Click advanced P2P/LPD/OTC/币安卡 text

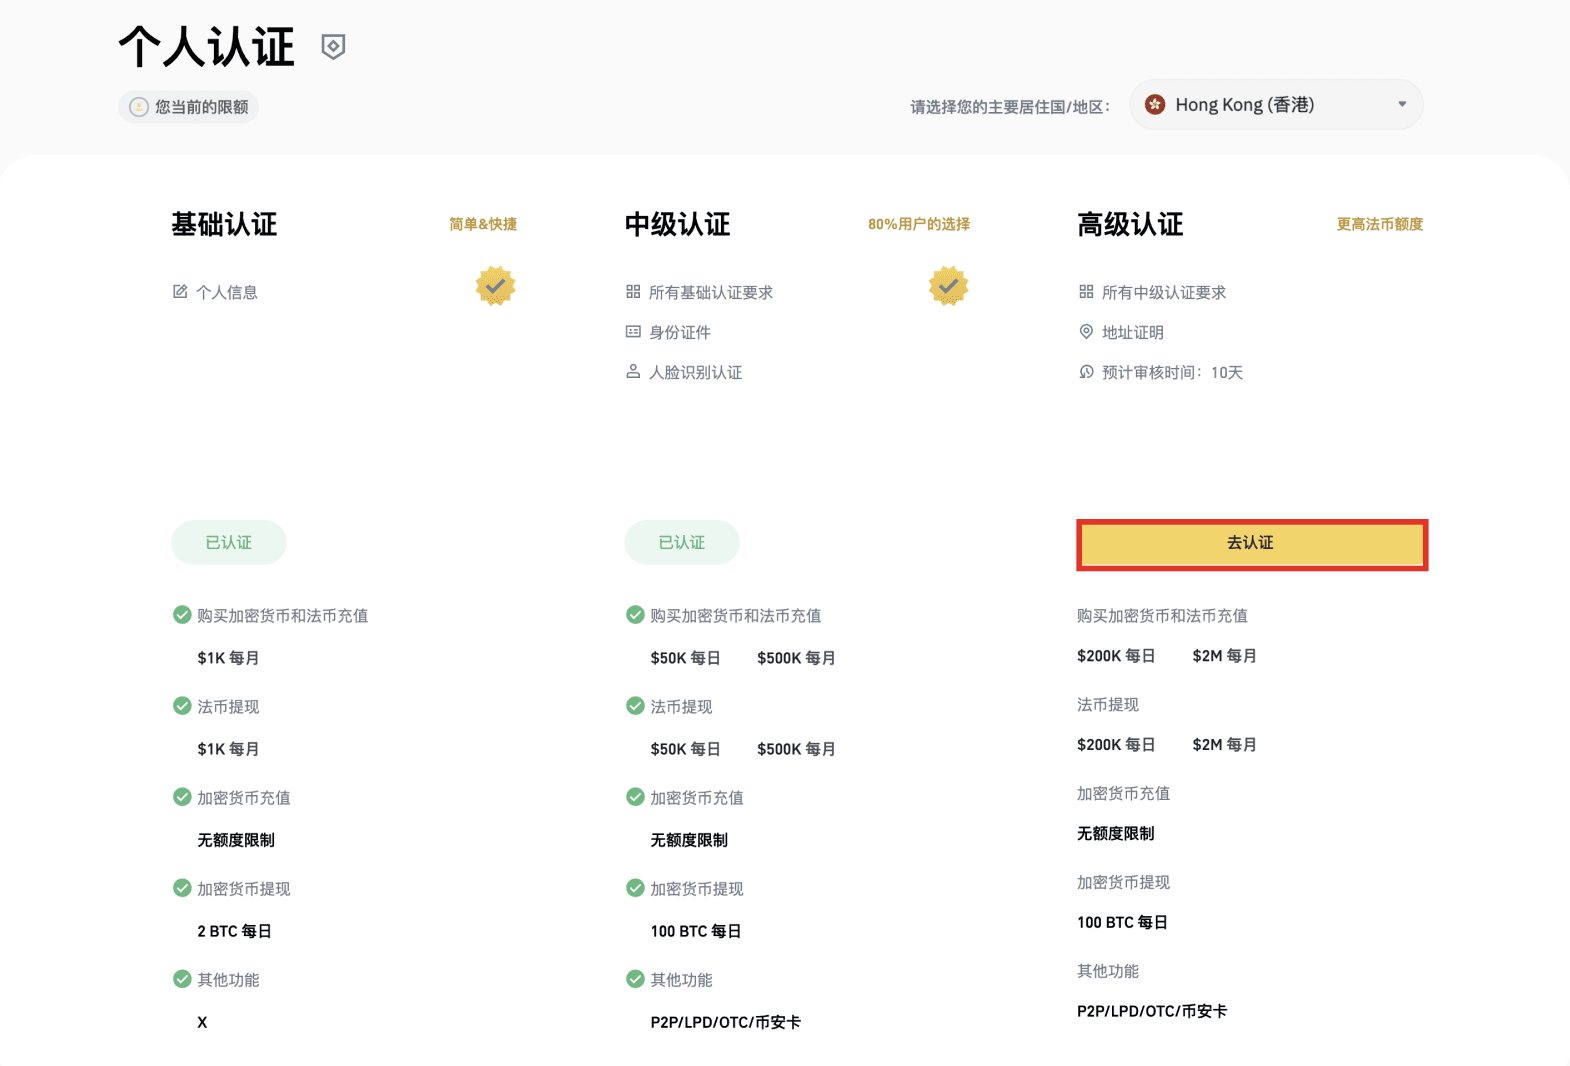(x=1152, y=1011)
